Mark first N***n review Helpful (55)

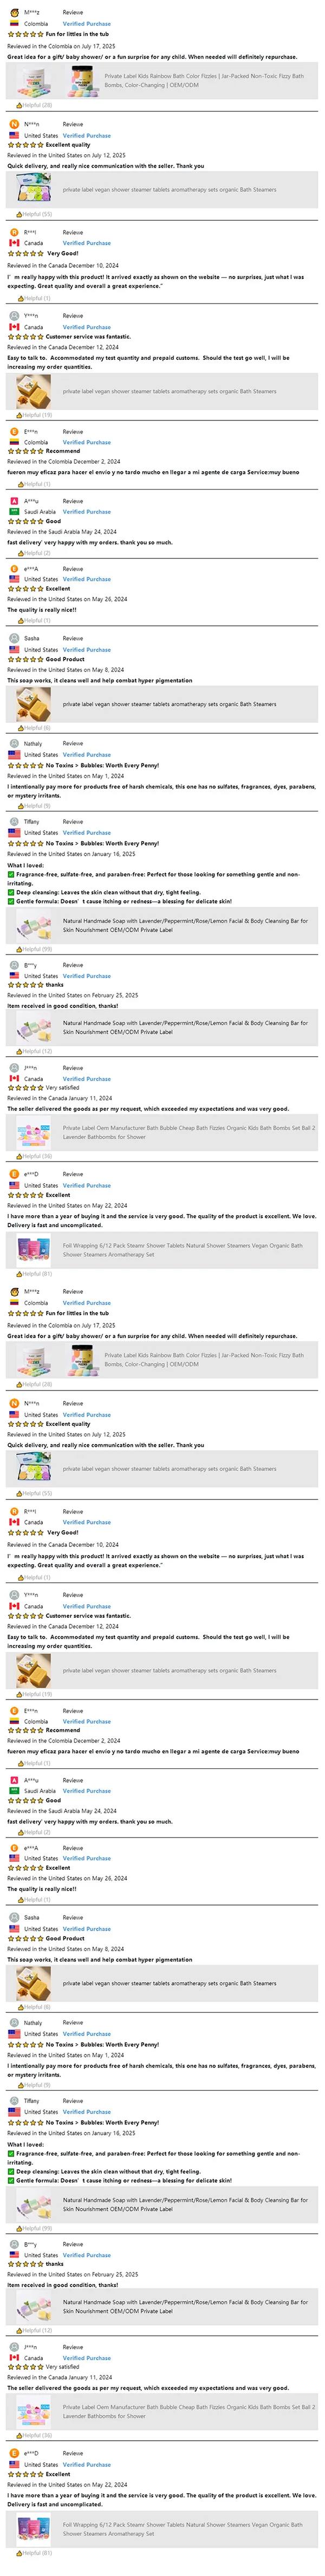pyautogui.click(x=19, y=214)
